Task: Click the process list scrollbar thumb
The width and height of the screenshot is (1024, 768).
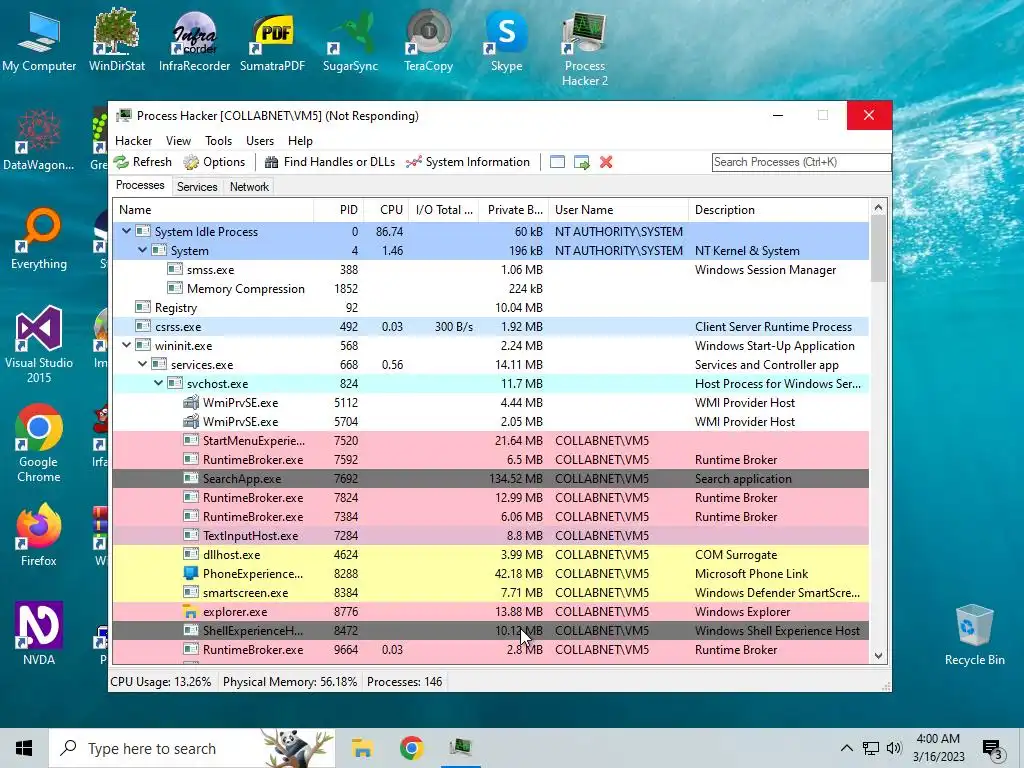Action: (x=878, y=250)
